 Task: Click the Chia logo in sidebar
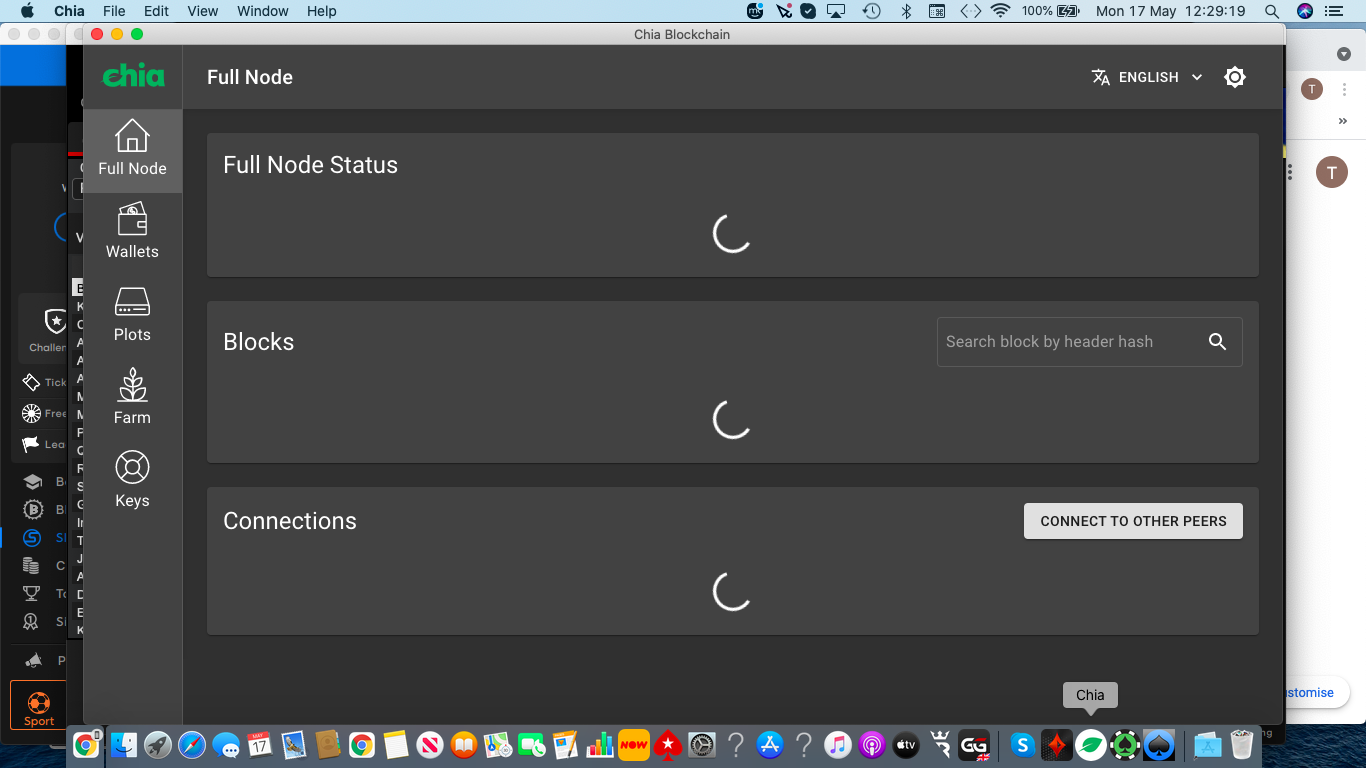[133, 76]
